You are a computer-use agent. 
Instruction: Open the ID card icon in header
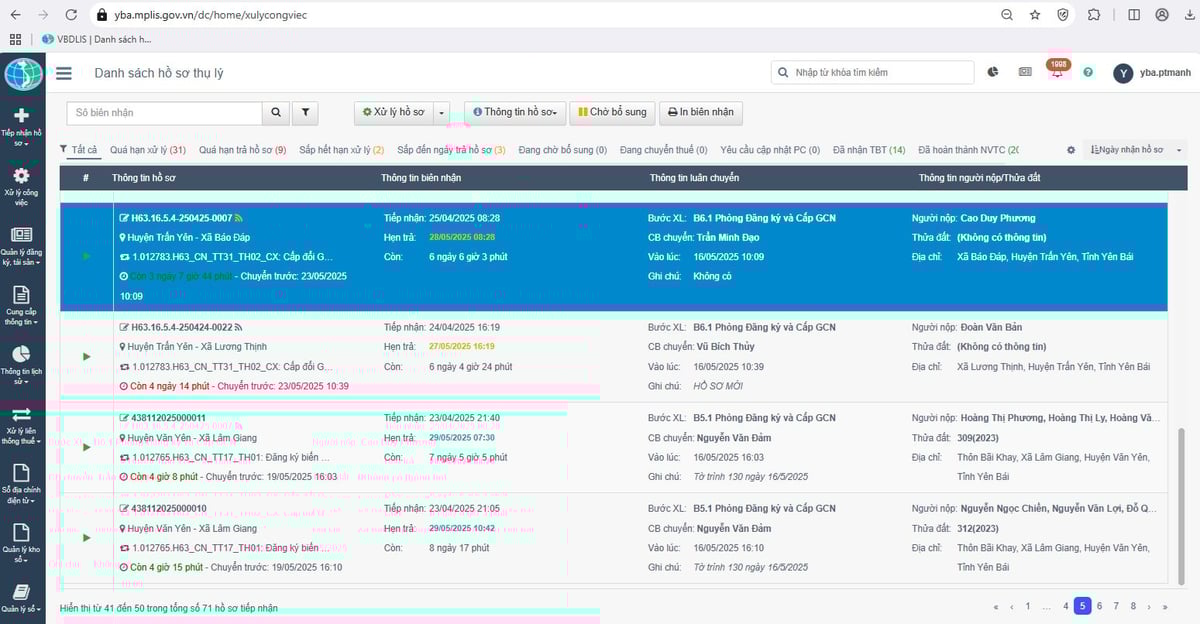pos(1025,72)
